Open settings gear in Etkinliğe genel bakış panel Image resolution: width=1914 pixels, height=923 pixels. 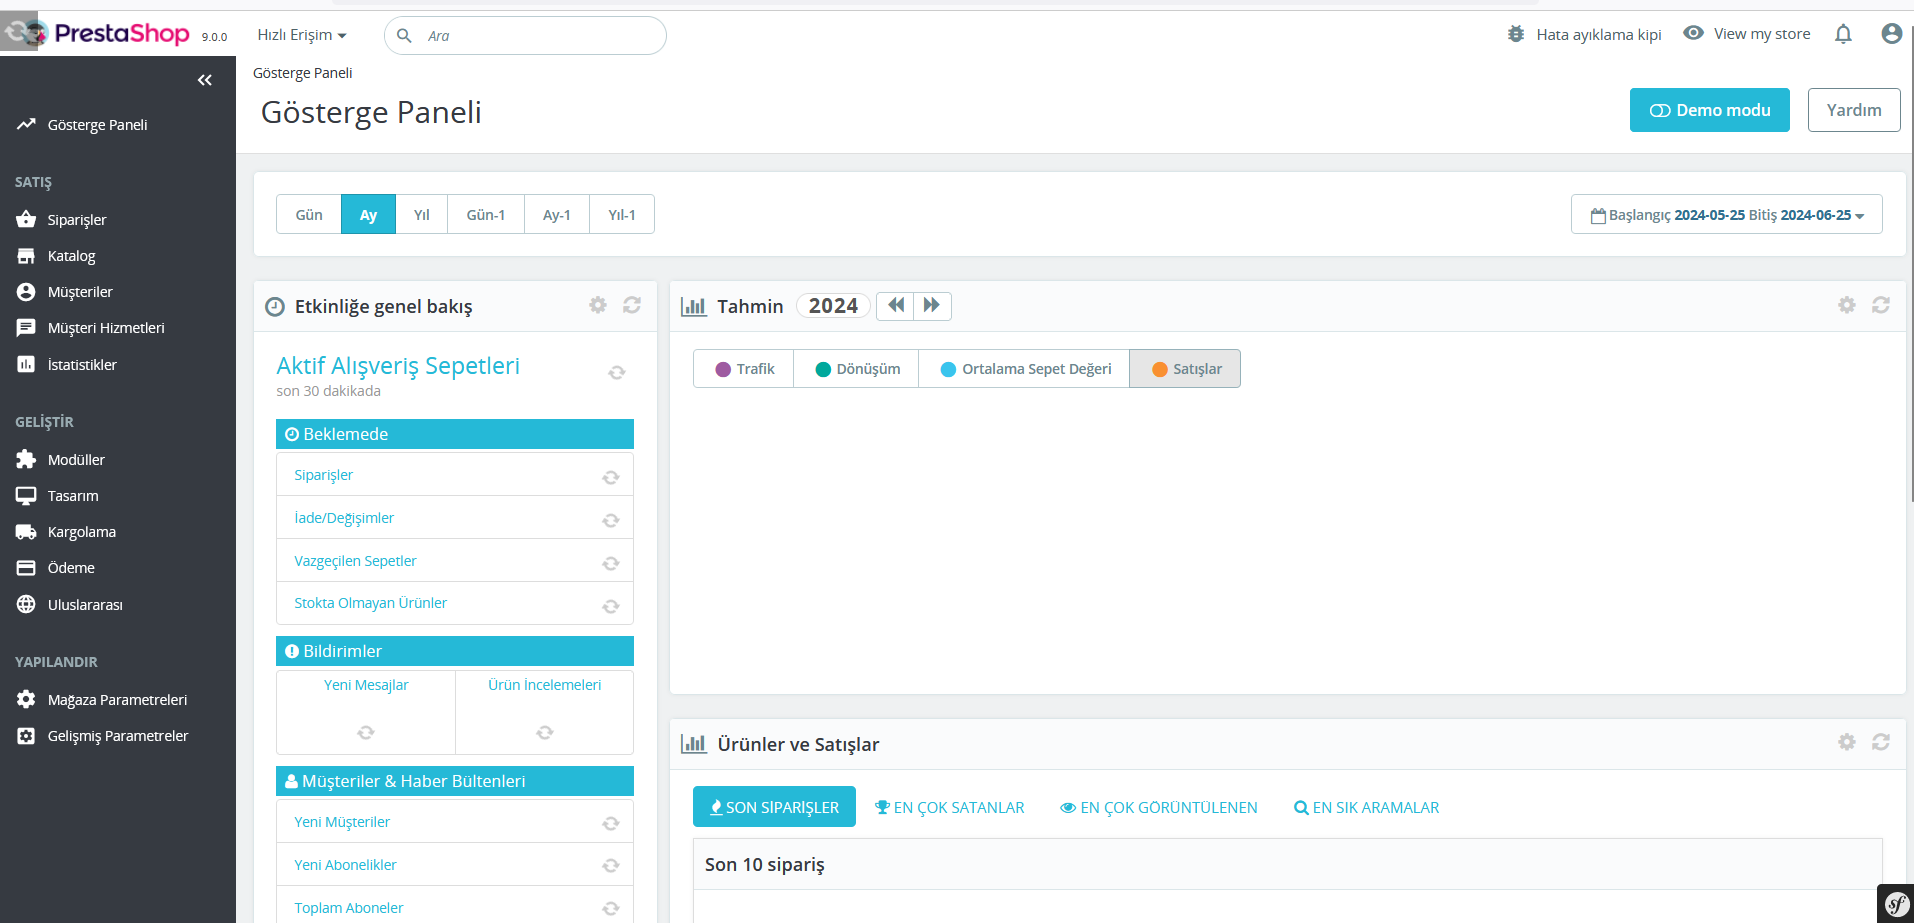598,305
